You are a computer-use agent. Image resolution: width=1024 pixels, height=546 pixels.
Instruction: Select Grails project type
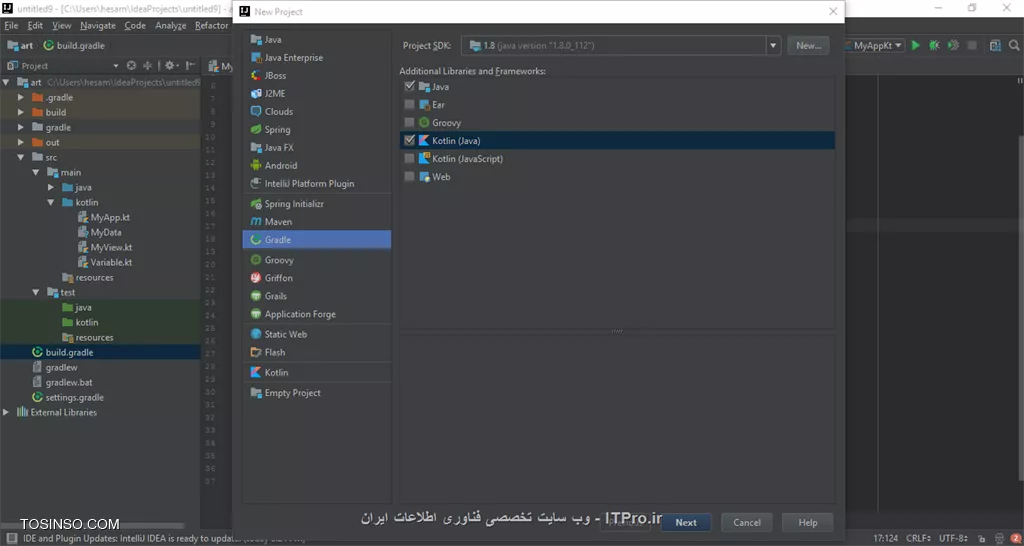click(317, 296)
